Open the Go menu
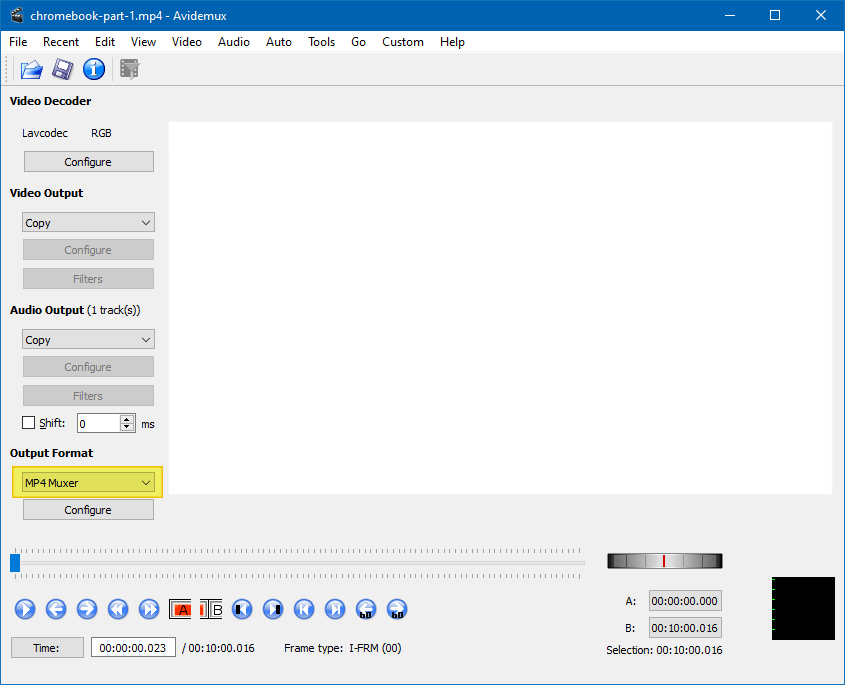The image size is (845, 685). 358,42
